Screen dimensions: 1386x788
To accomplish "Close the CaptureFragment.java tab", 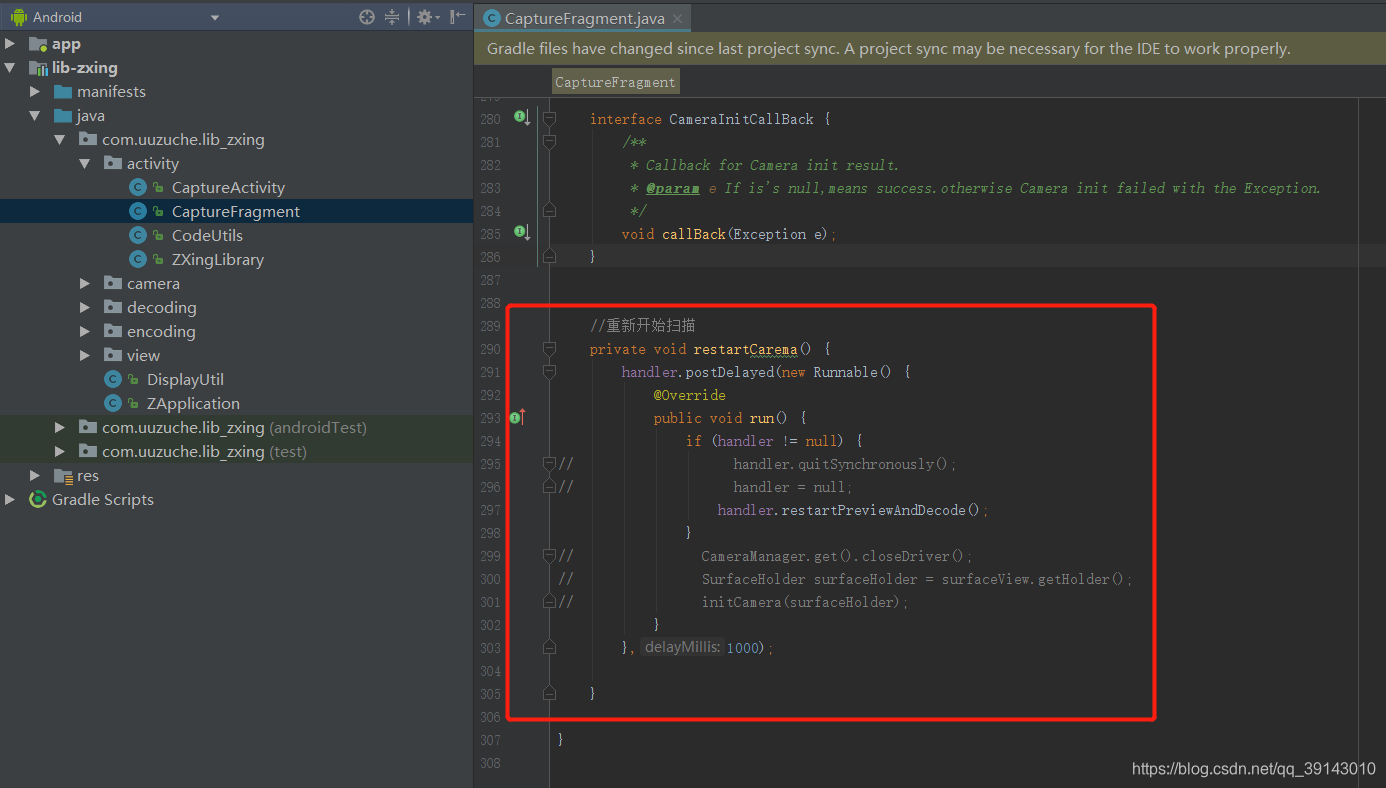I will click(677, 18).
